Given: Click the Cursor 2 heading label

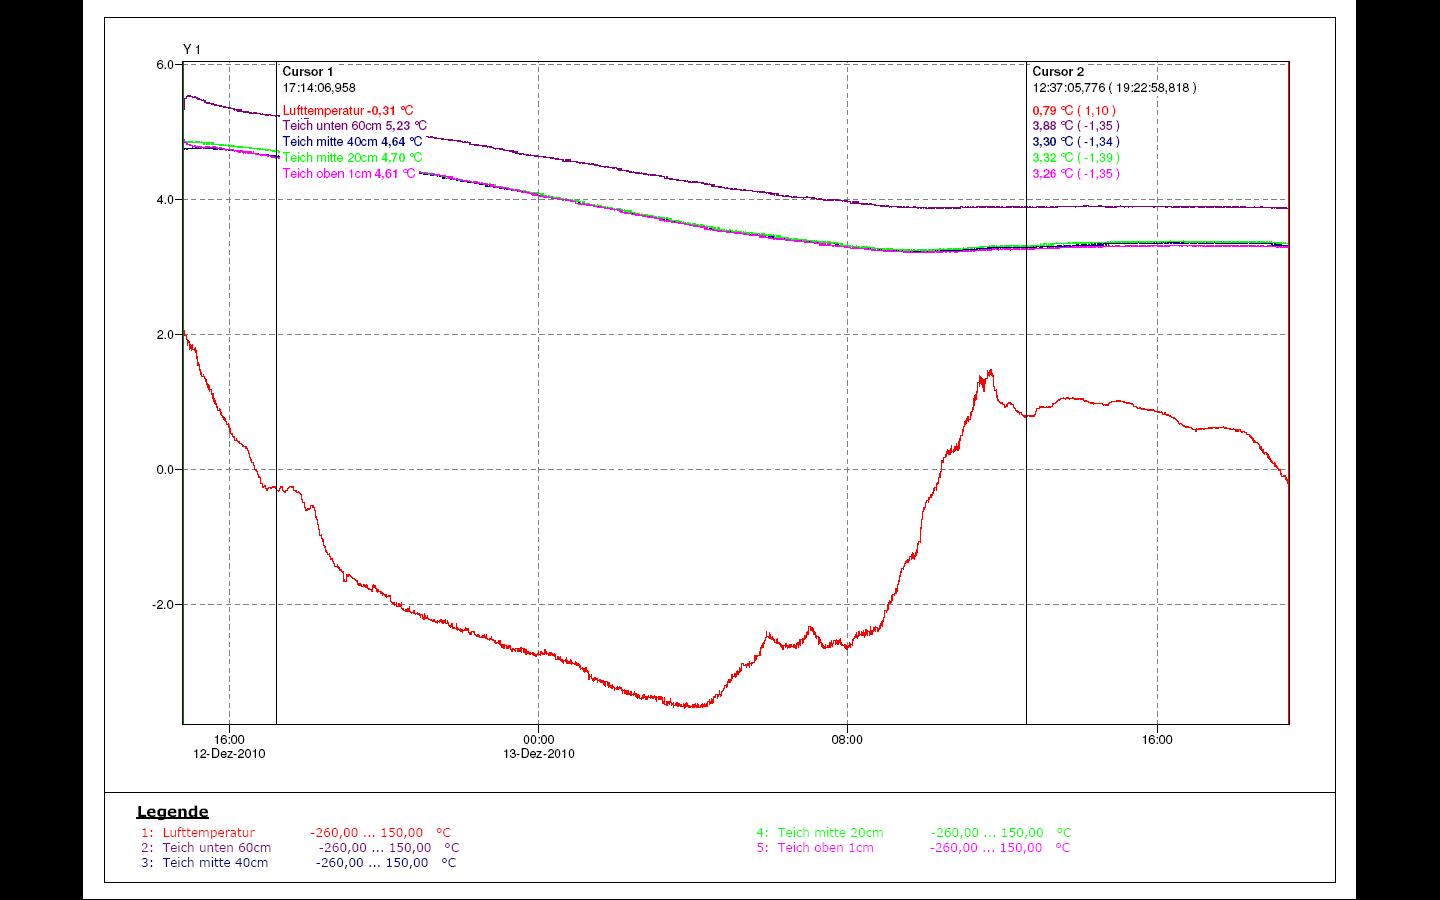Looking at the screenshot, I should pos(1058,72).
